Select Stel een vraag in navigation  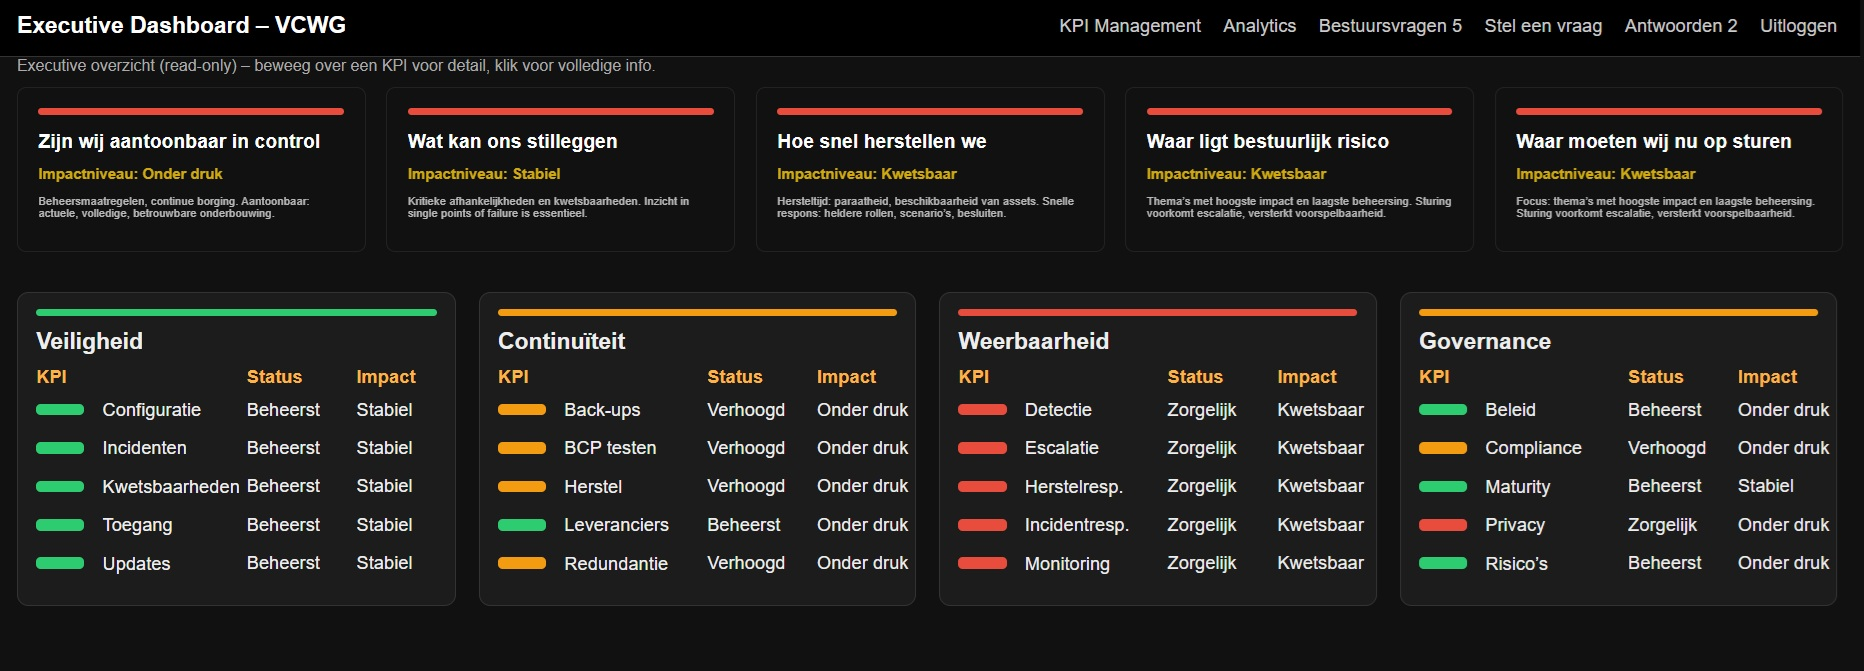(x=1543, y=26)
